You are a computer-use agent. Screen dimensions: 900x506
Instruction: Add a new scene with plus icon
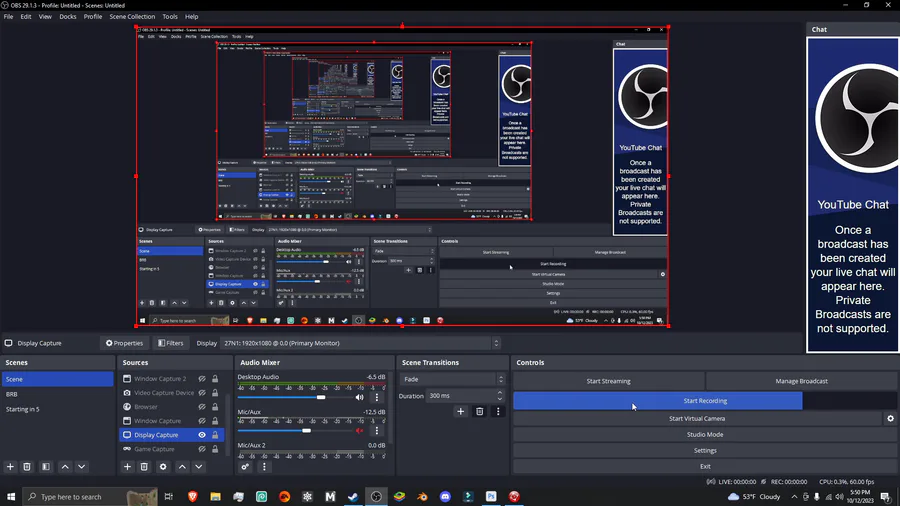pyautogui.click(x=10, y=467)
